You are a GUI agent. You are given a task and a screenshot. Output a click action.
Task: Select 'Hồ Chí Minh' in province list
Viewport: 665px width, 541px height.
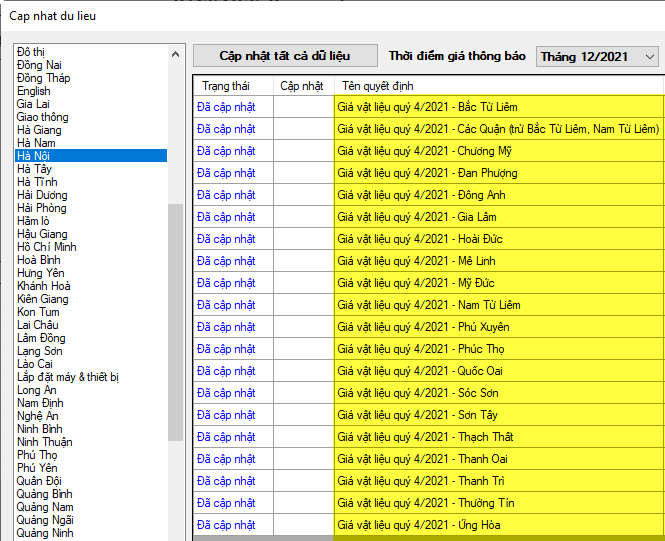(47, 247)
